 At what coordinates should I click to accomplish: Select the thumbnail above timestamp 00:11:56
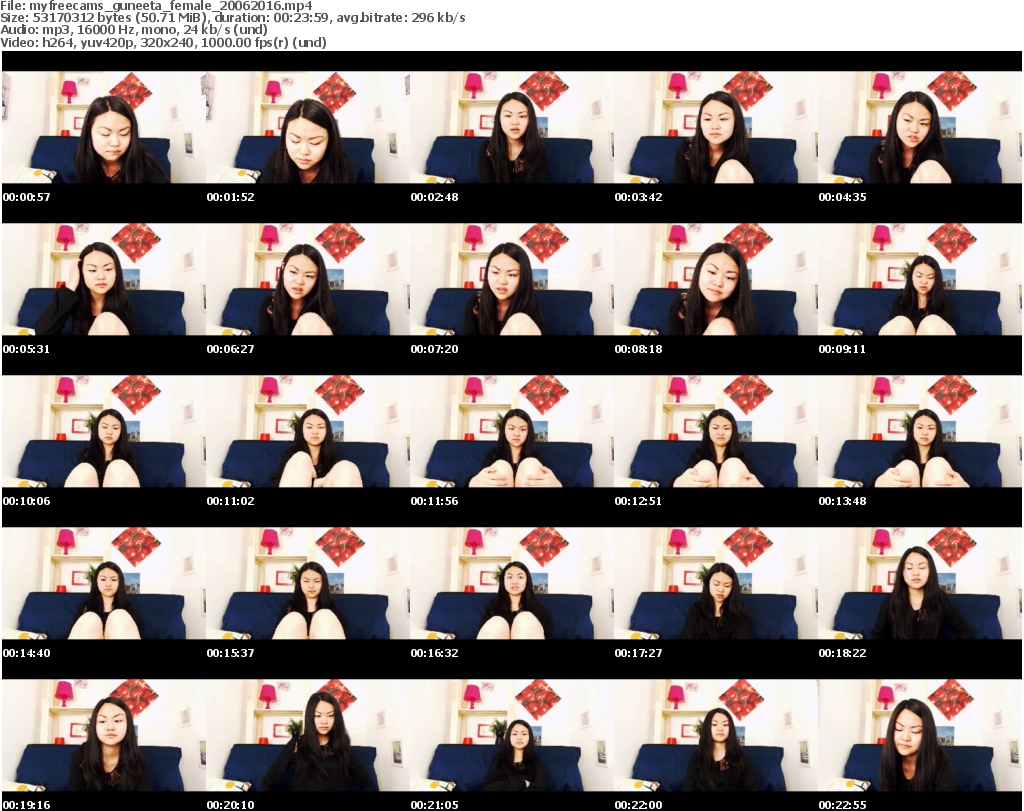[512, 432]
